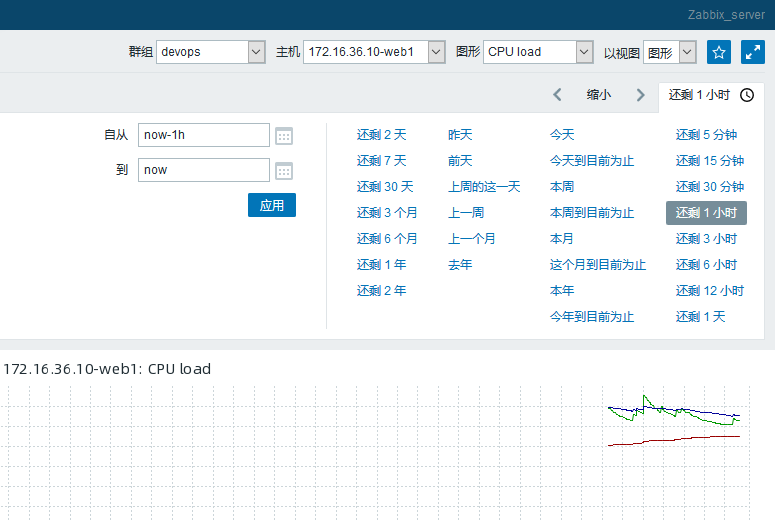Select the 还剩 1 小时 time selector tab
Image resolution: width=776 pixels, height=521 pixels.
[699, 95]
